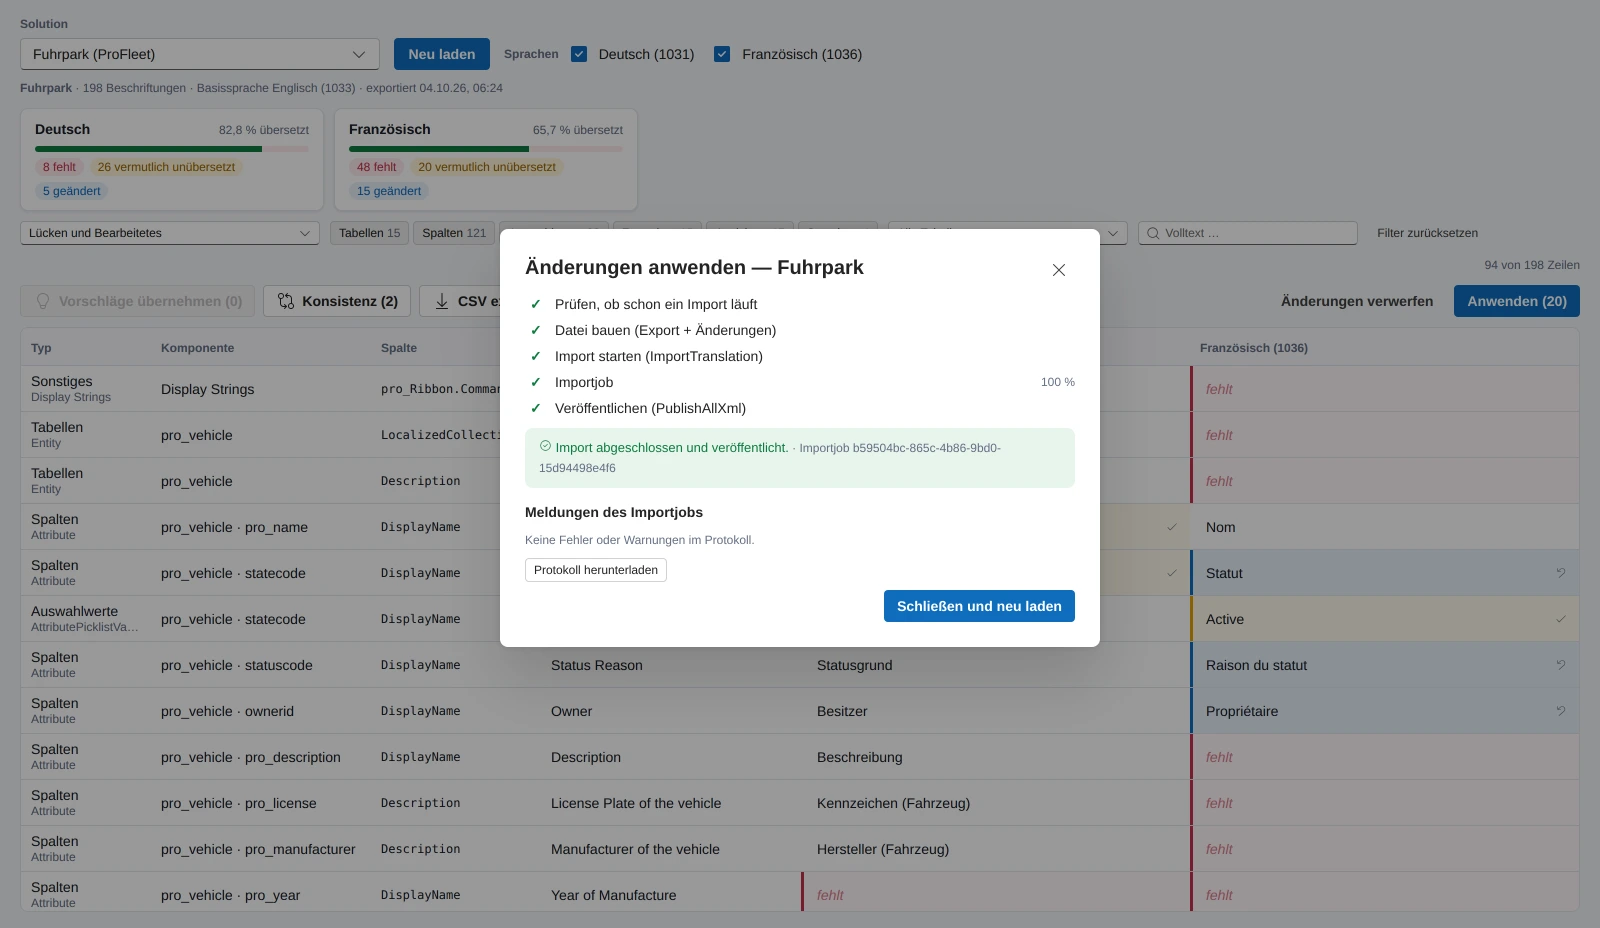Click the Deutsch translation progress bar

coord(172,149)
